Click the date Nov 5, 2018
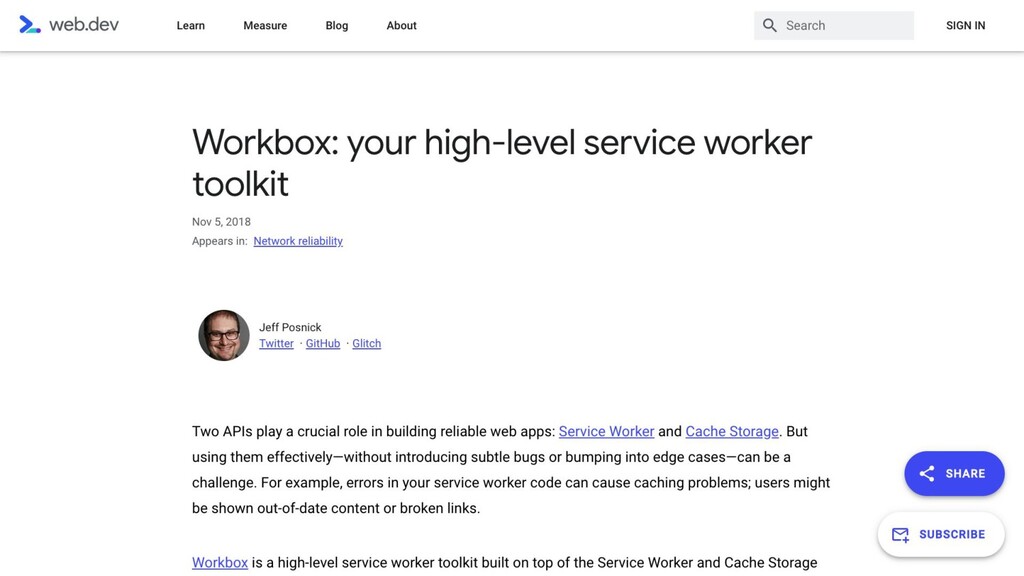 (x=221, y=222)
